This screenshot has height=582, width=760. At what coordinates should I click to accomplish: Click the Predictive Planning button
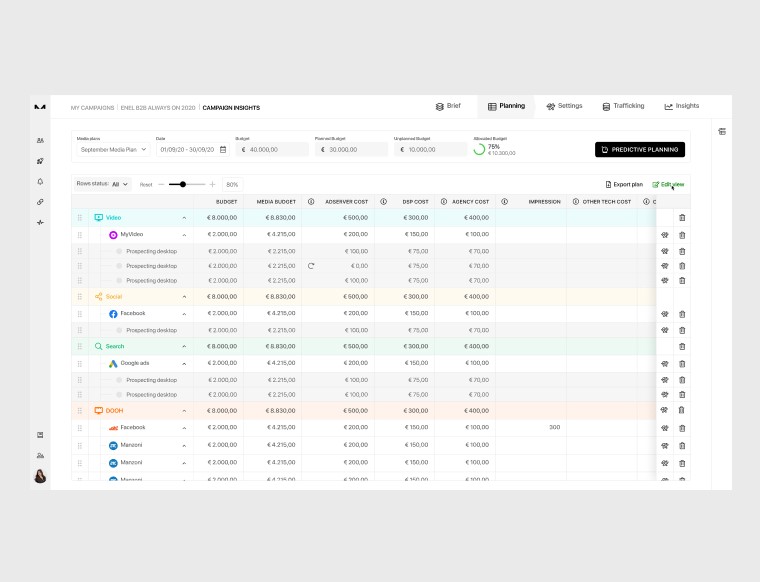pyautogui.click(x=640, y=149)
